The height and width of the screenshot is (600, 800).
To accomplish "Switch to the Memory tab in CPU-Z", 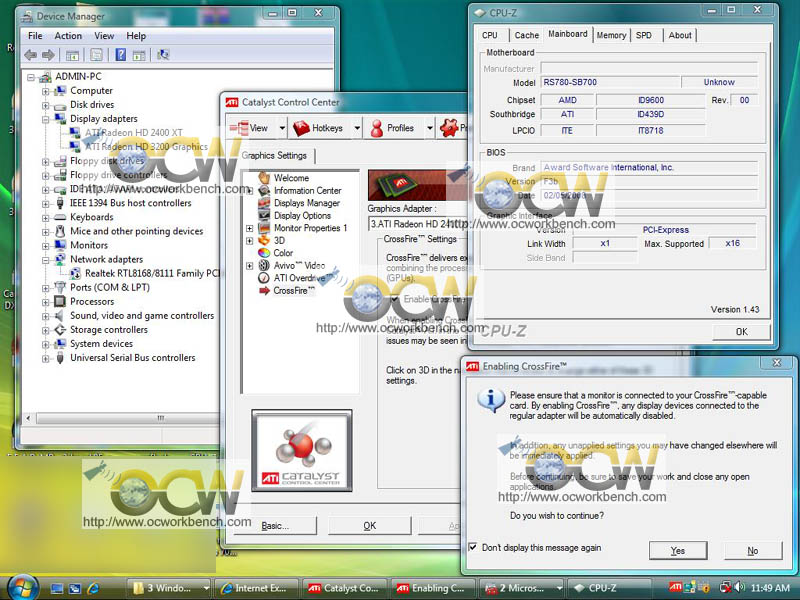I will (x=611, y=35).
